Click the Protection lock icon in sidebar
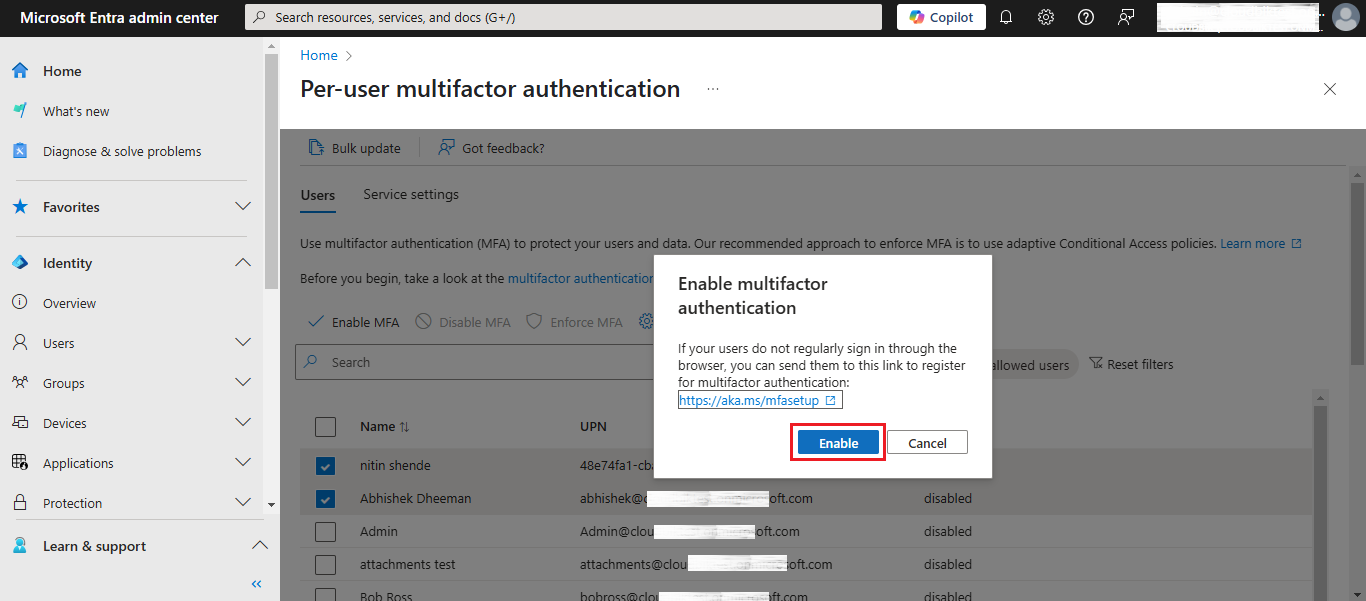1366x601 pixels. (20, 503)
